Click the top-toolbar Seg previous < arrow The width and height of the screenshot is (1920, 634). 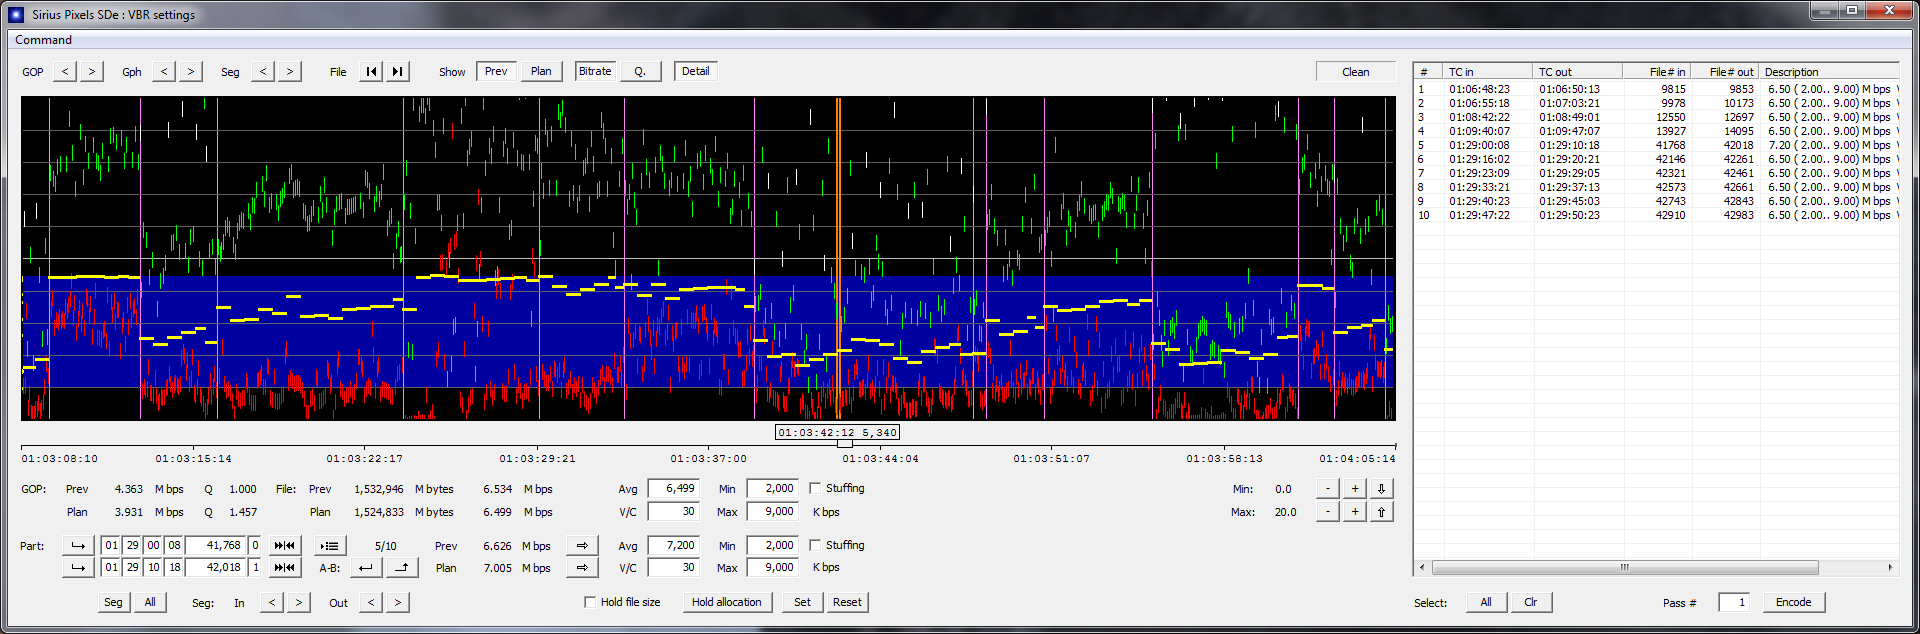click(263, 71)
